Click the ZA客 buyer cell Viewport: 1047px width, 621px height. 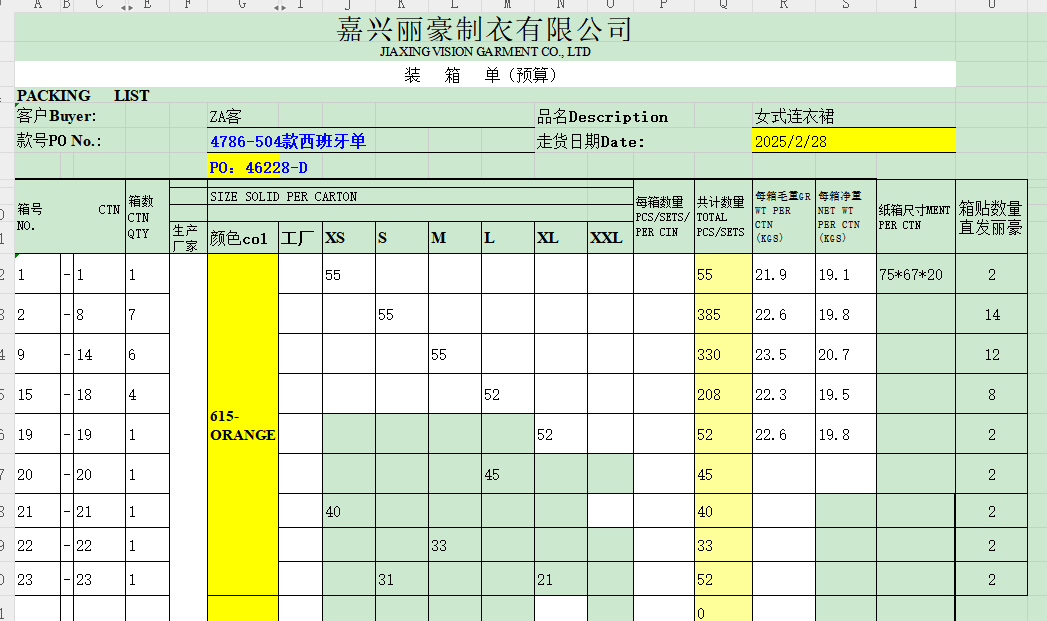[226, 117]
